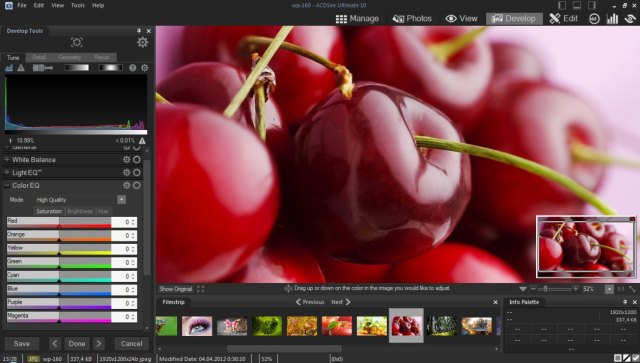
Task: Expand the White Balance section
Action: click(7, 160)
